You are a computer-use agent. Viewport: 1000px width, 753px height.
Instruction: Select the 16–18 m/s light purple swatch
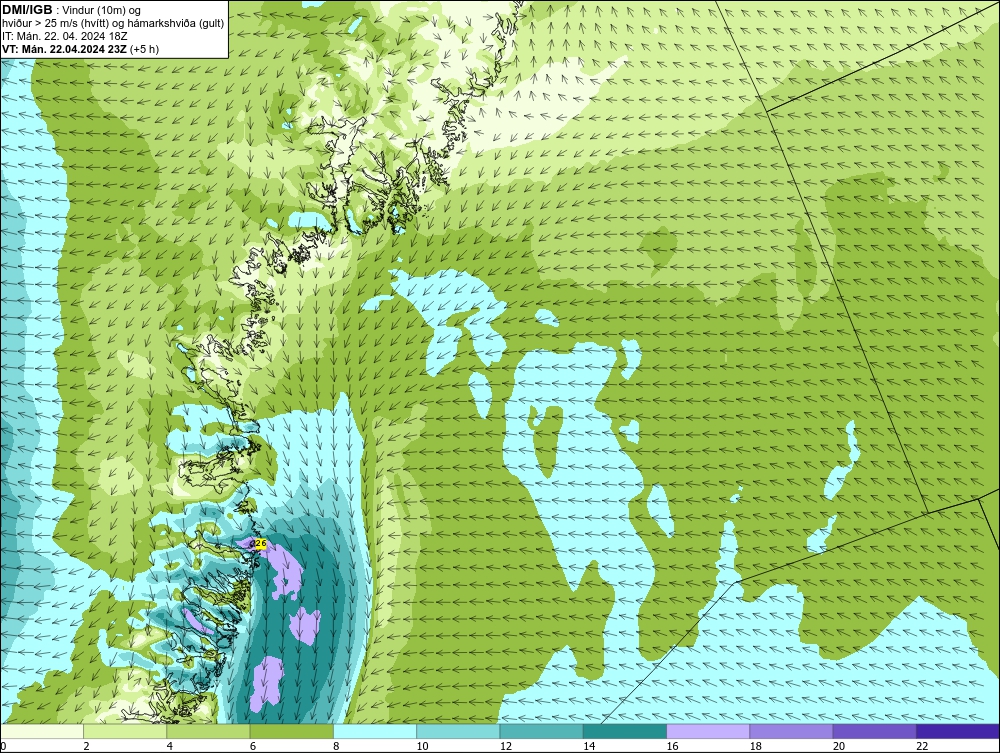pos(709,732)
